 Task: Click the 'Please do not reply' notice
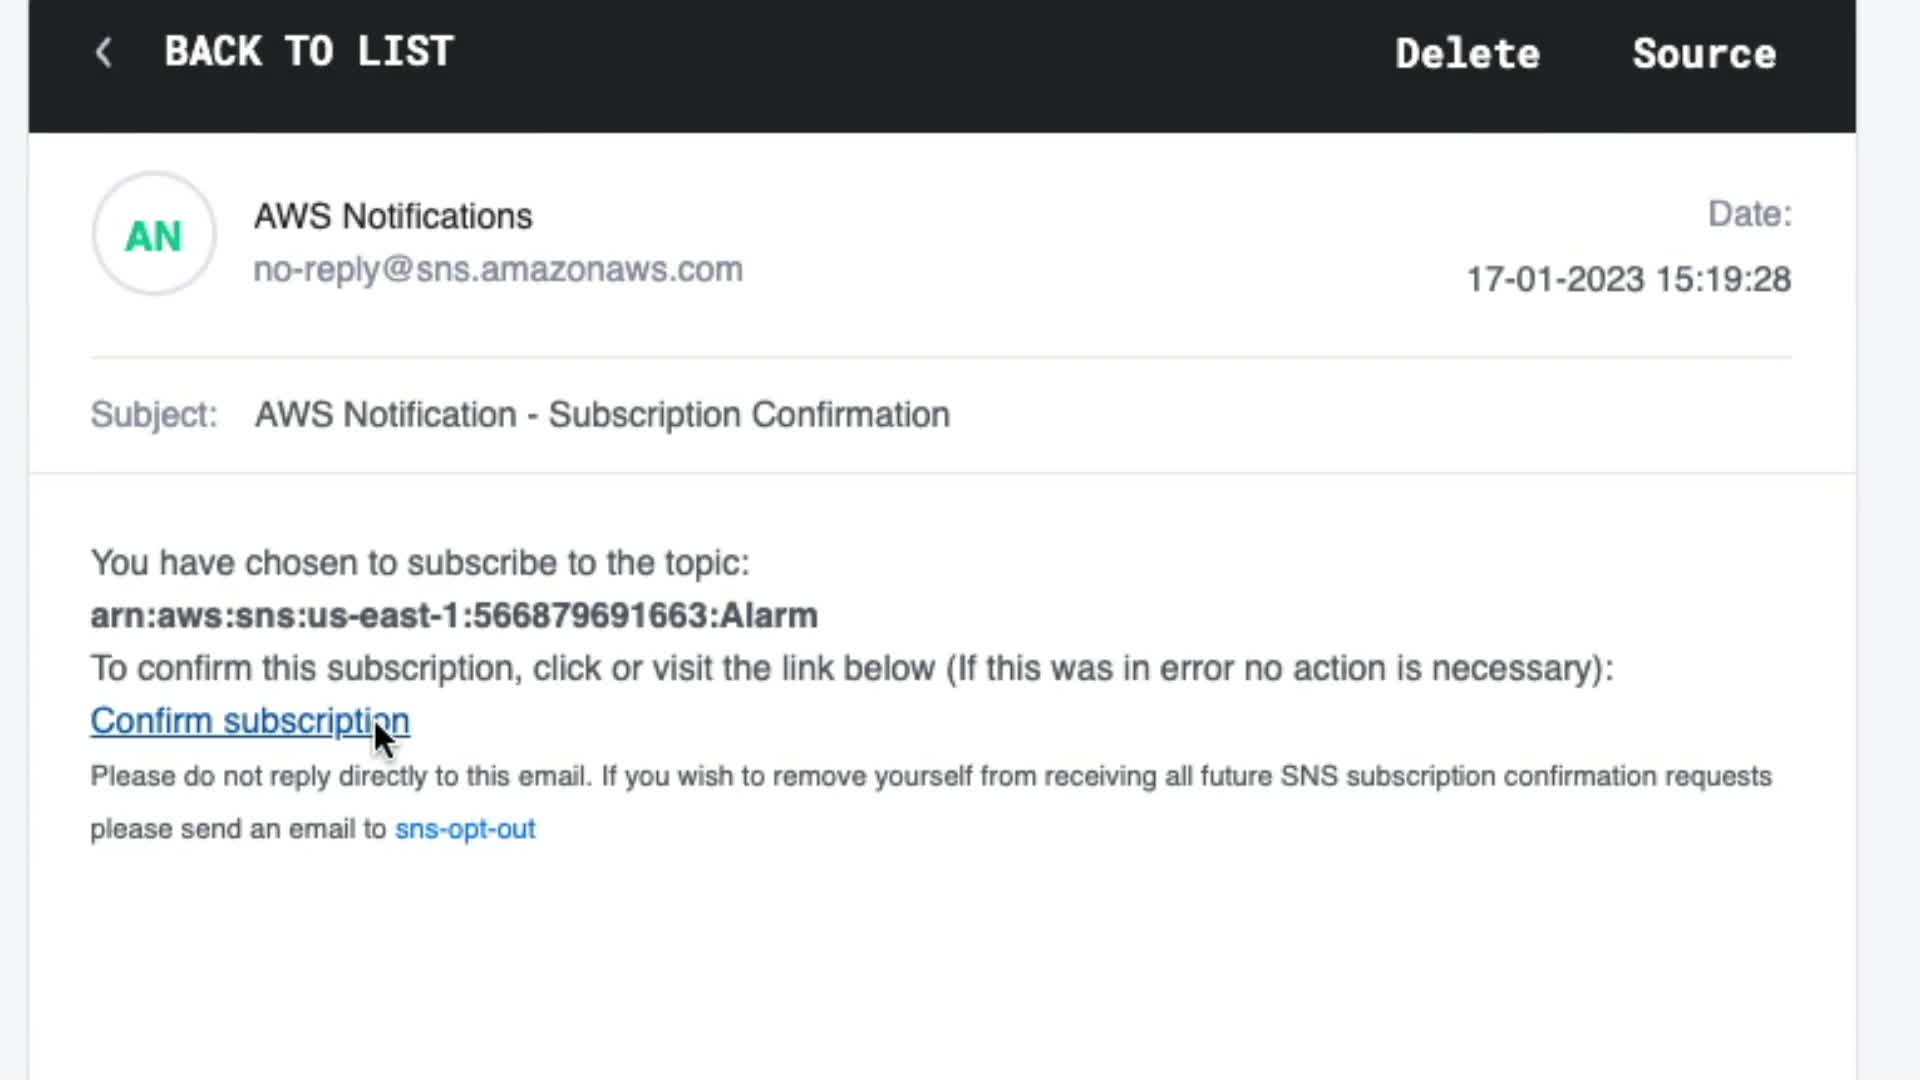click(930, 777)
